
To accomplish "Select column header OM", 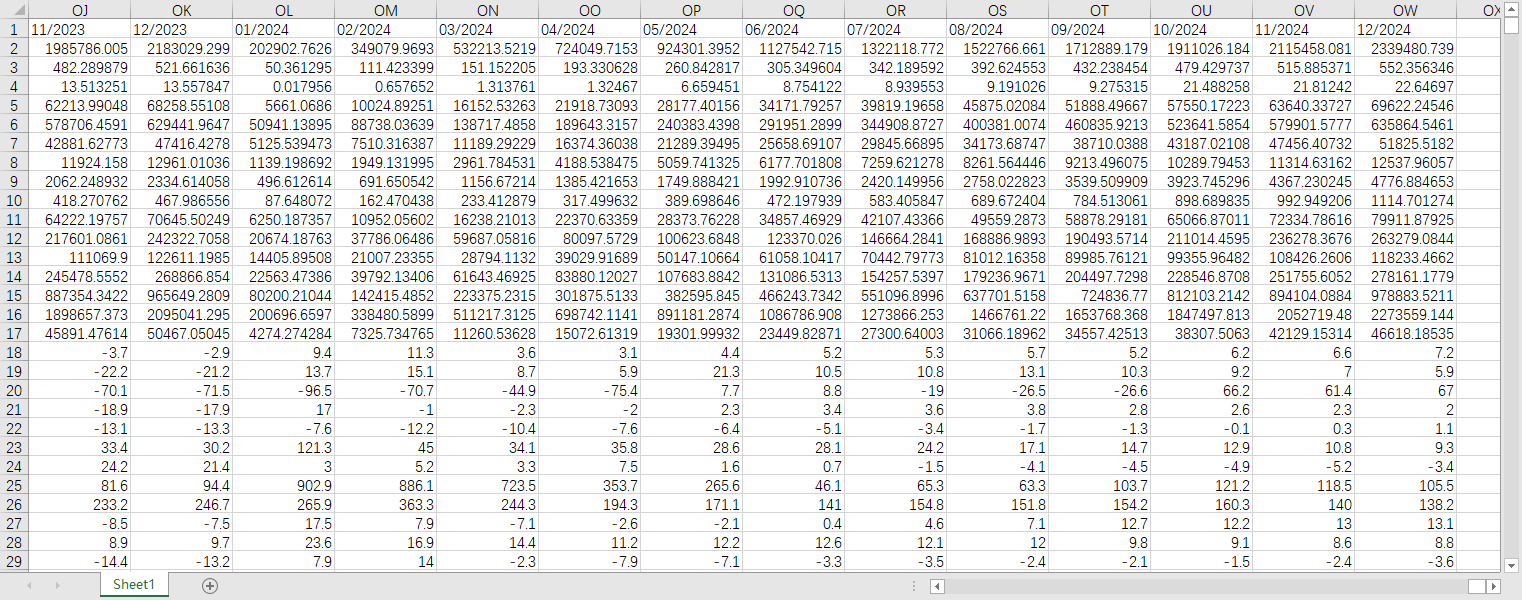I will pos(385,10).
